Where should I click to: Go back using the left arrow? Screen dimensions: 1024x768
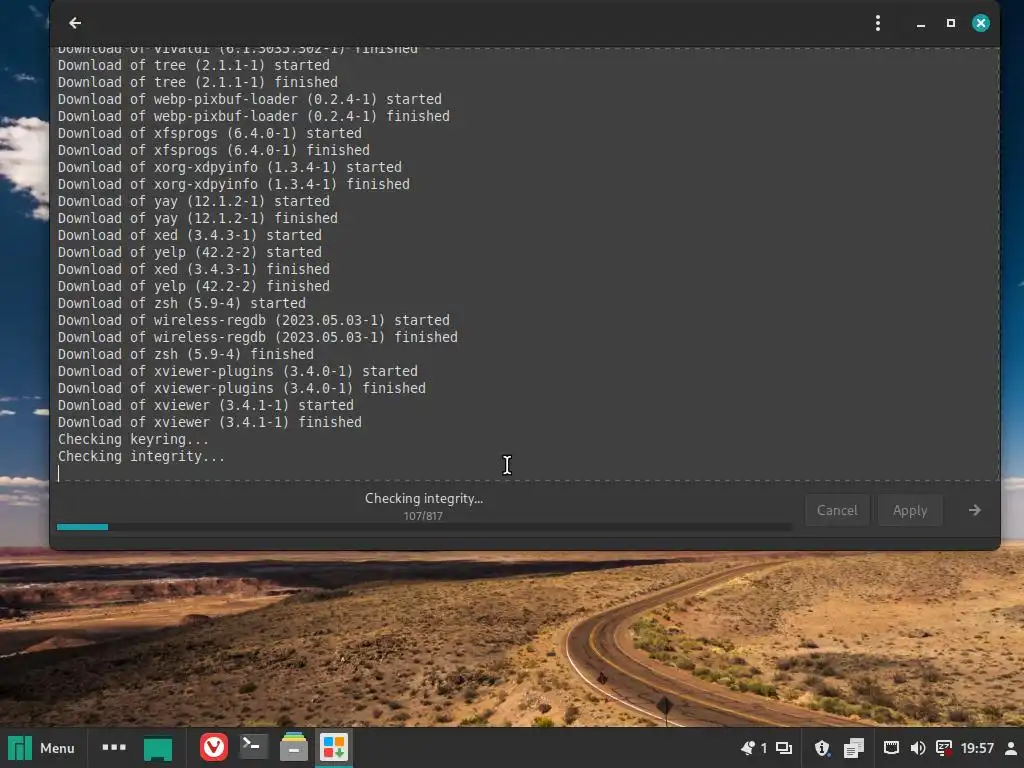tap(75, 23)
